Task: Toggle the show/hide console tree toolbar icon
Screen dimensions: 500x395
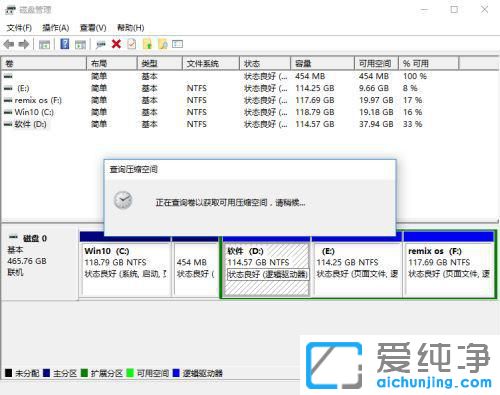Action: [x=44, y=44]
